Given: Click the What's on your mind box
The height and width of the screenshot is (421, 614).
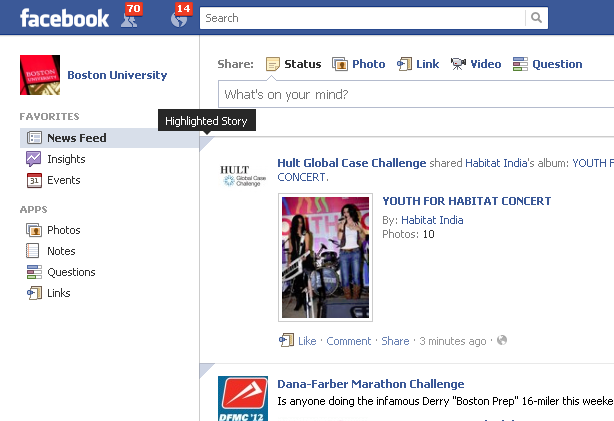Looking at the screenshot, I should [x=415, y=95].
